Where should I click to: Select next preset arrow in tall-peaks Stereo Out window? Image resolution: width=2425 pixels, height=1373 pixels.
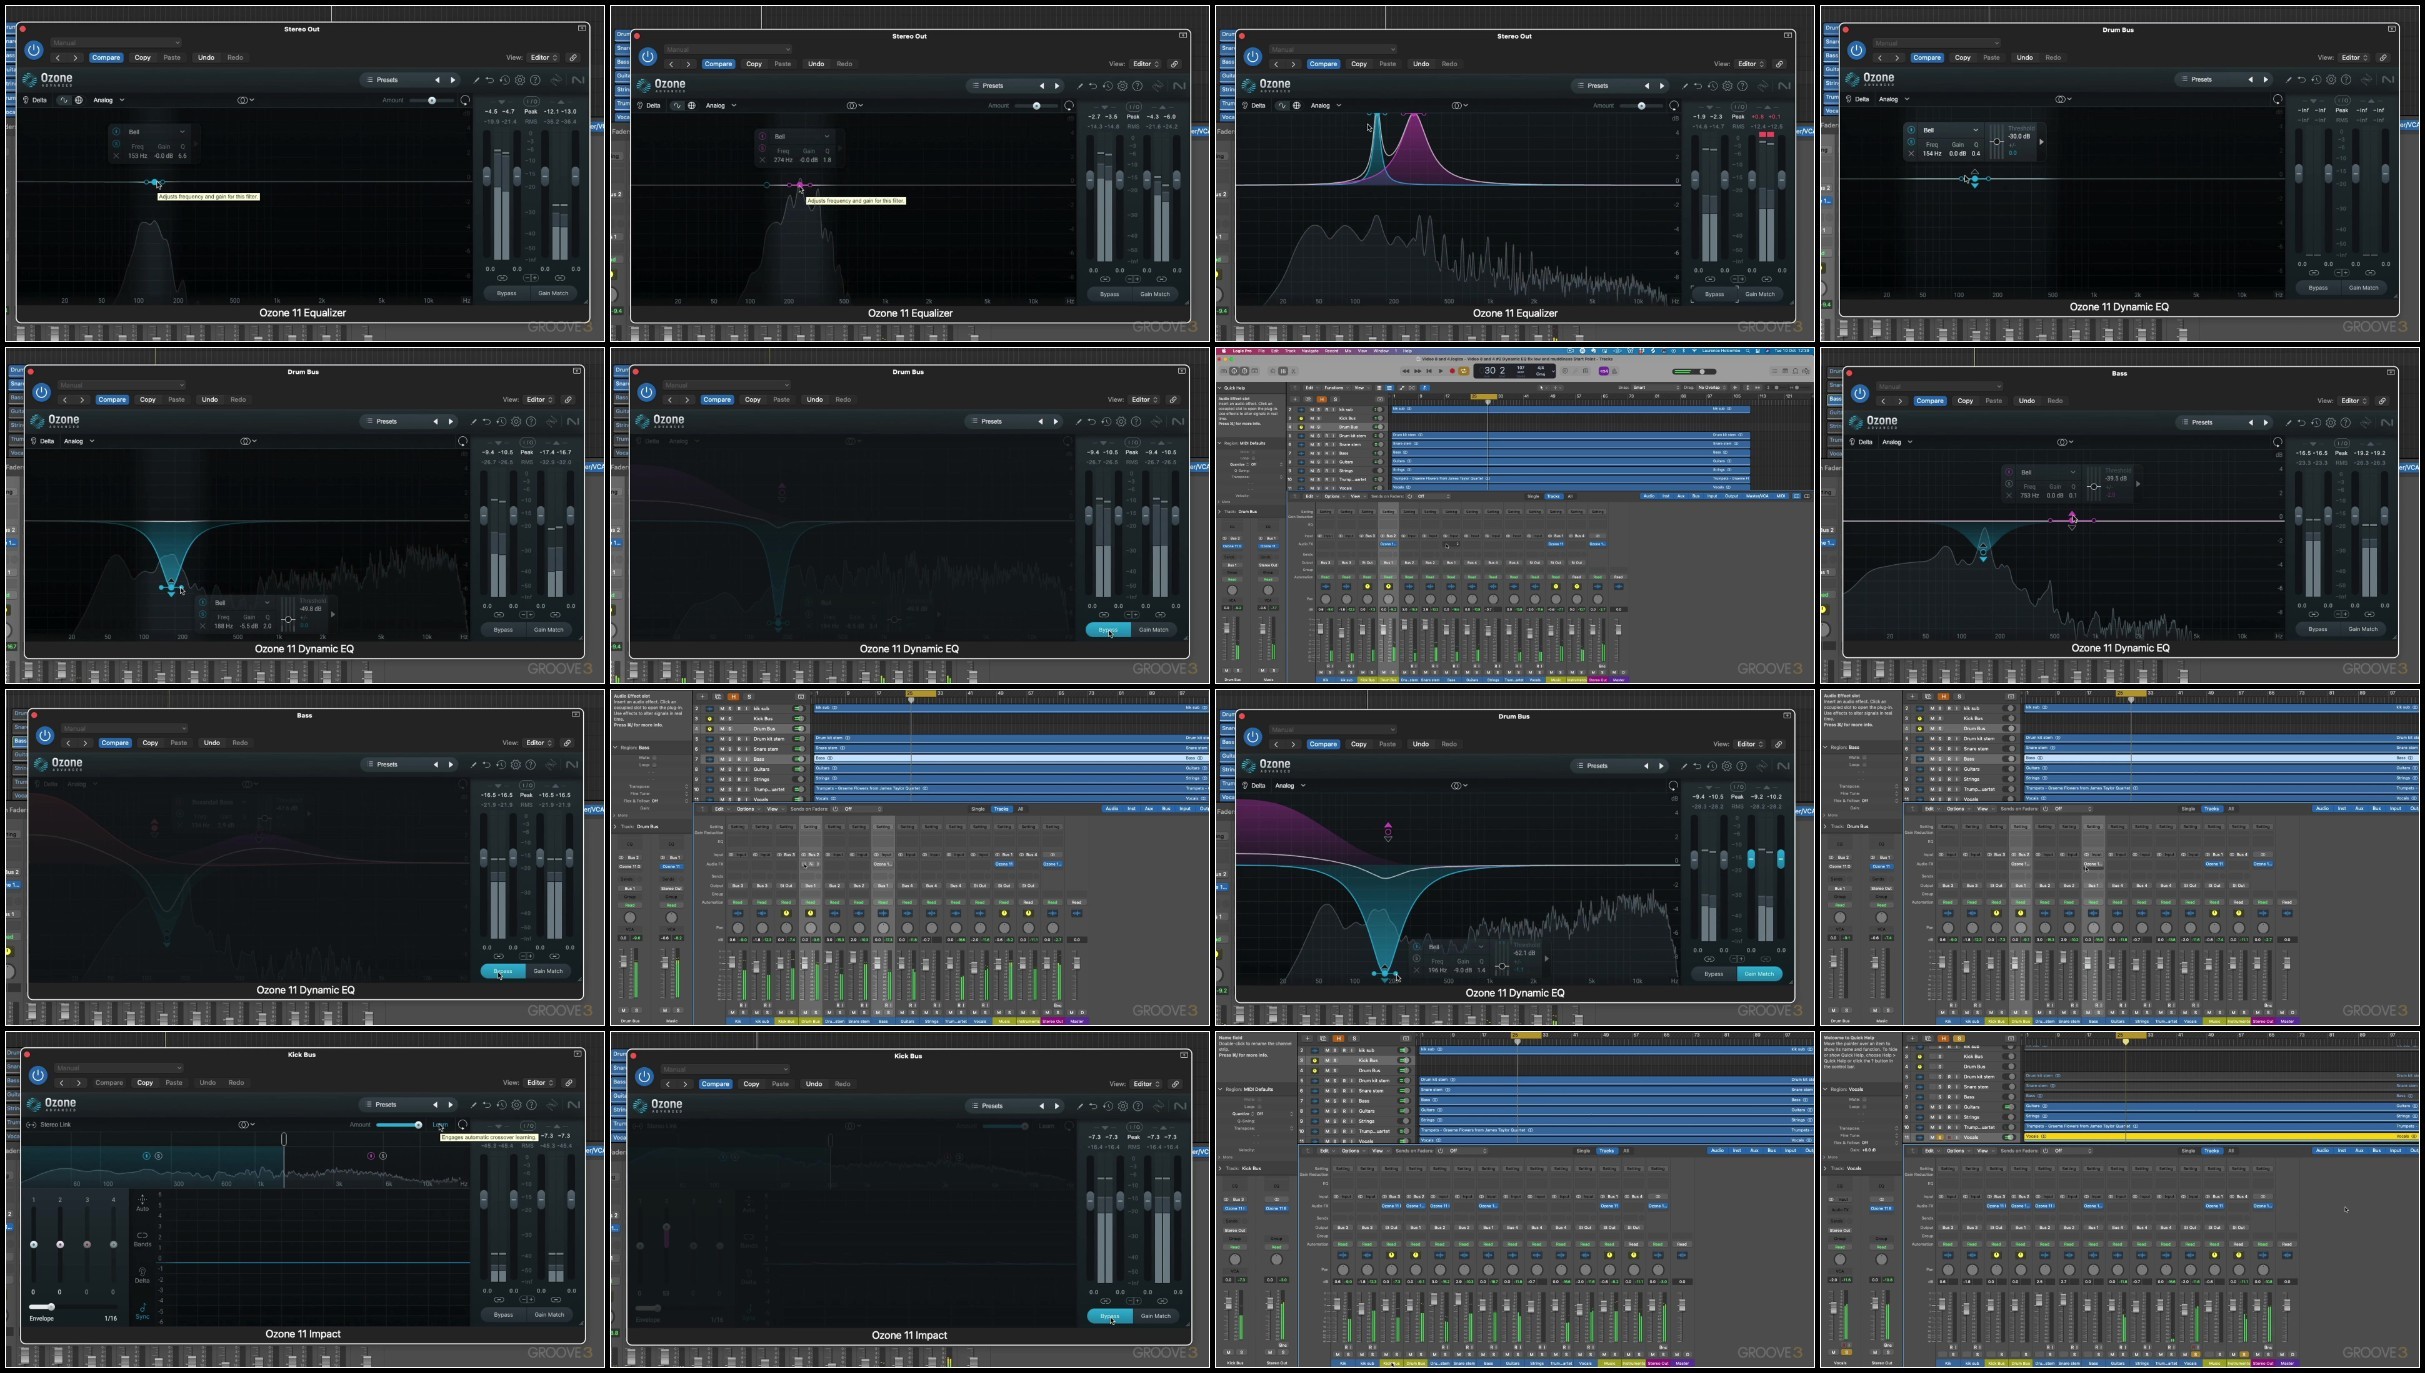1662,86
